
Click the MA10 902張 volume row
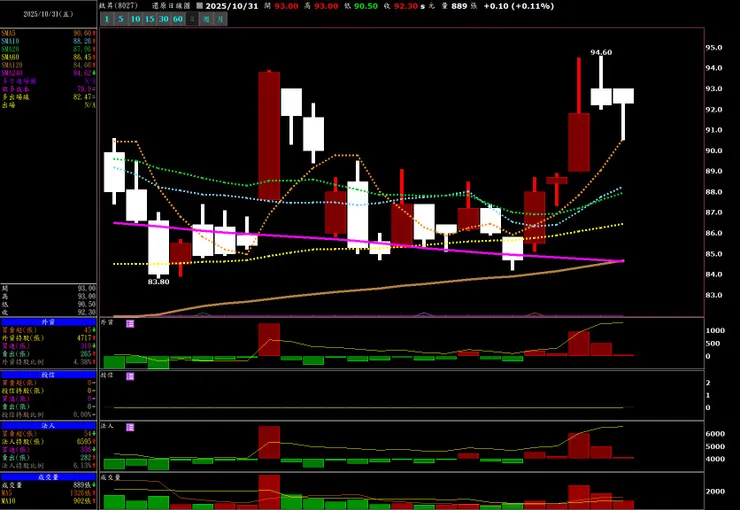[49, 501]
